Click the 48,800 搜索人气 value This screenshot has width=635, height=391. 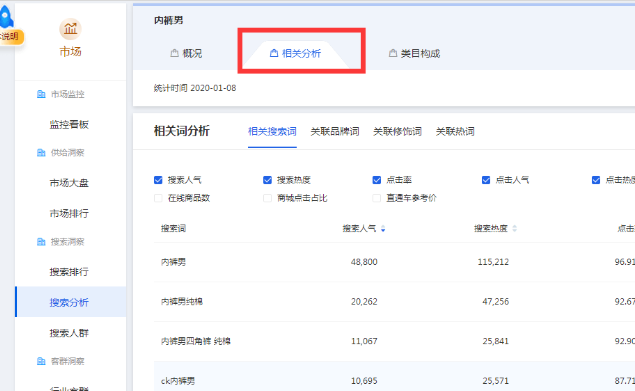point(364,262)
